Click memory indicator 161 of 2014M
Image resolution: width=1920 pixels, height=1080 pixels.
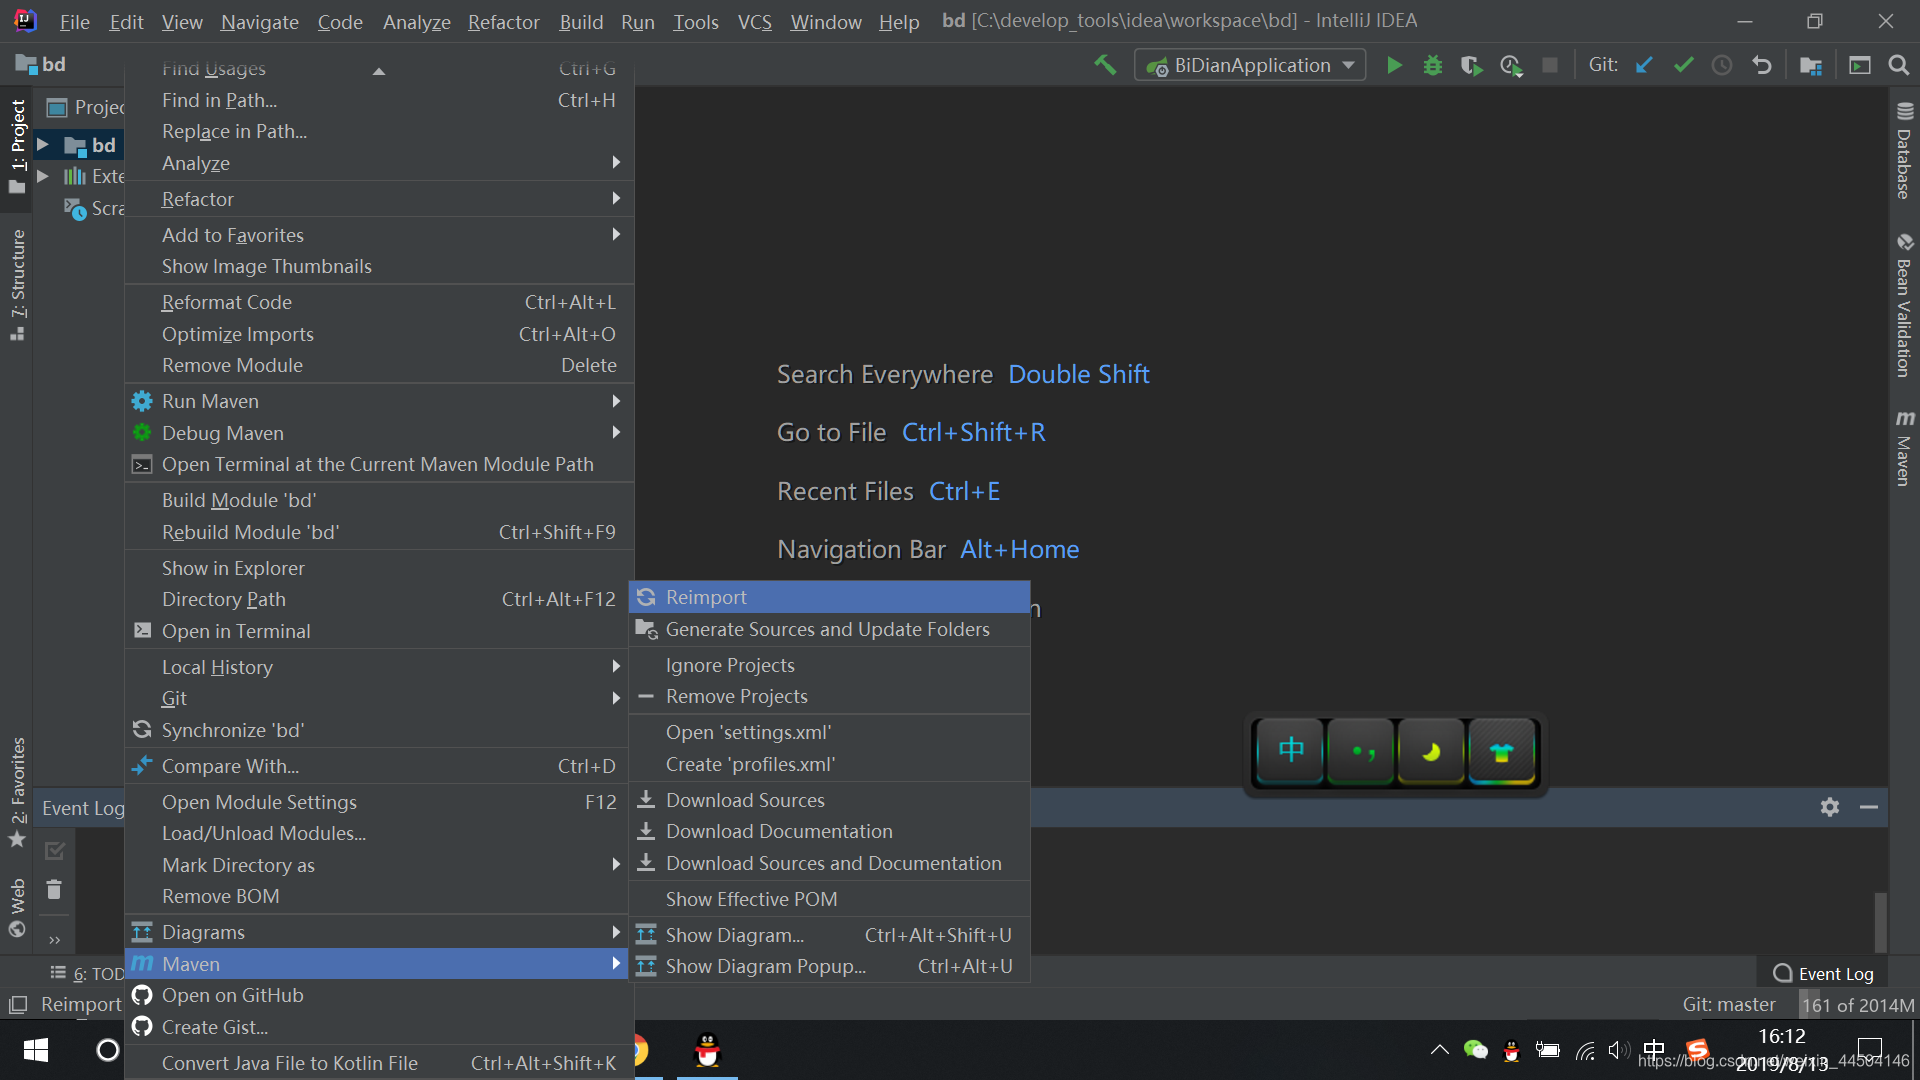coord(1858,1005)
